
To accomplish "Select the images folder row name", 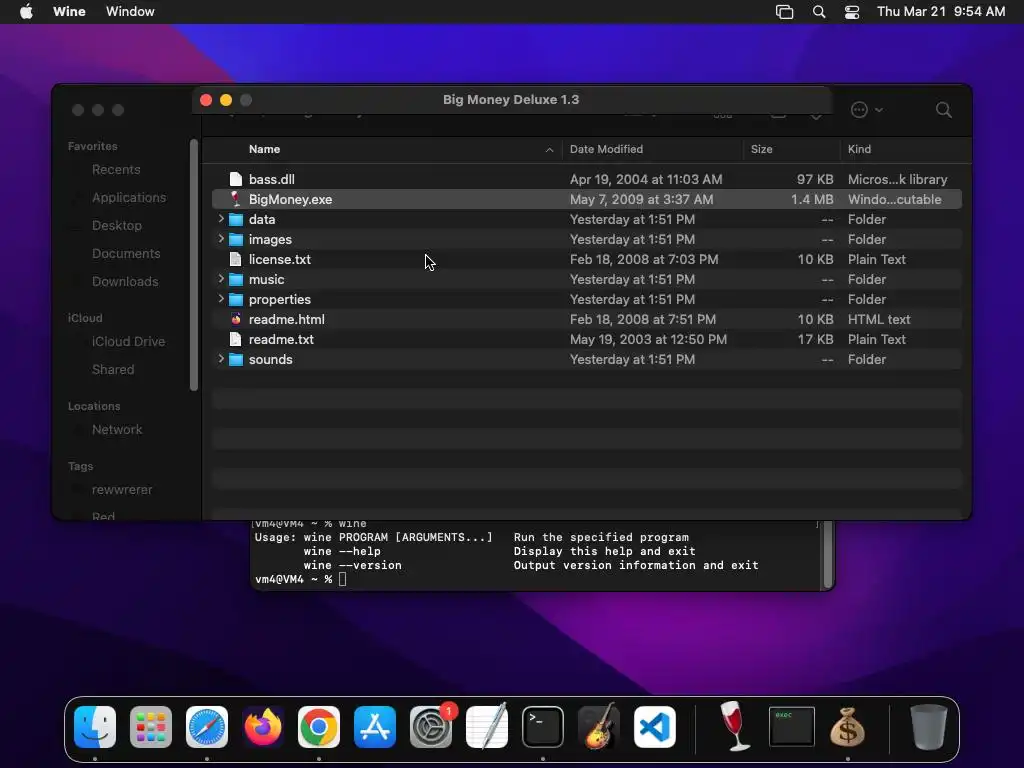I will (270, 240).
